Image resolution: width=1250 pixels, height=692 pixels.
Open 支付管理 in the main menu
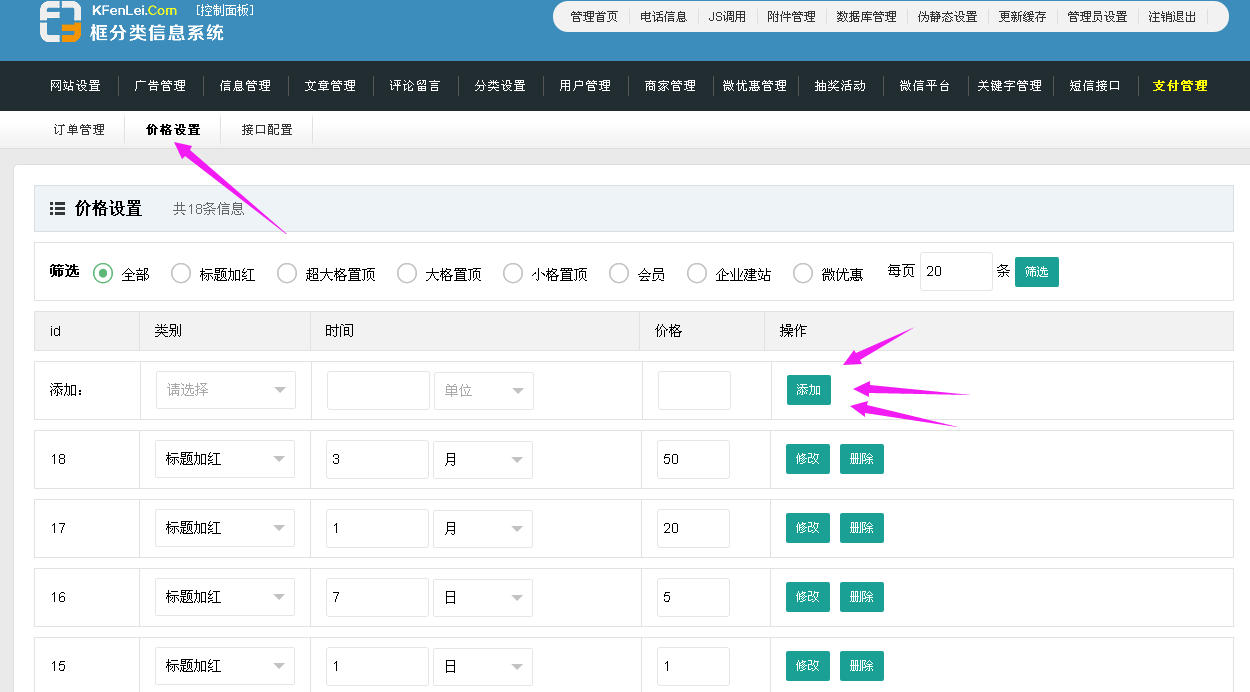[x=1180, y=86]
